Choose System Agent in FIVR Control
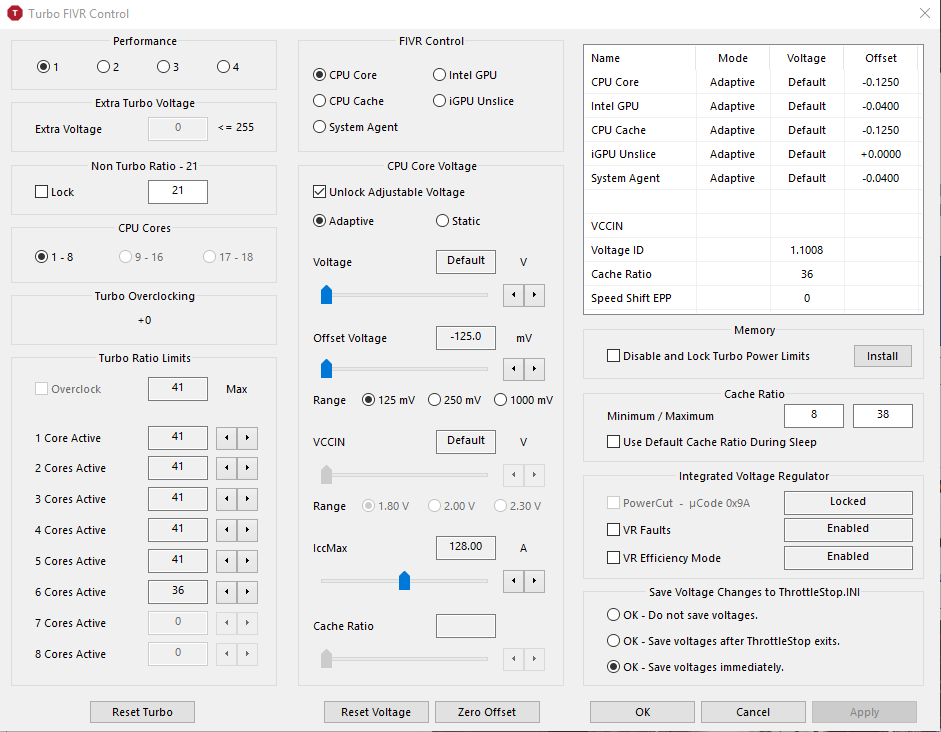Viewport: 941px width, 732px height. 355,127
